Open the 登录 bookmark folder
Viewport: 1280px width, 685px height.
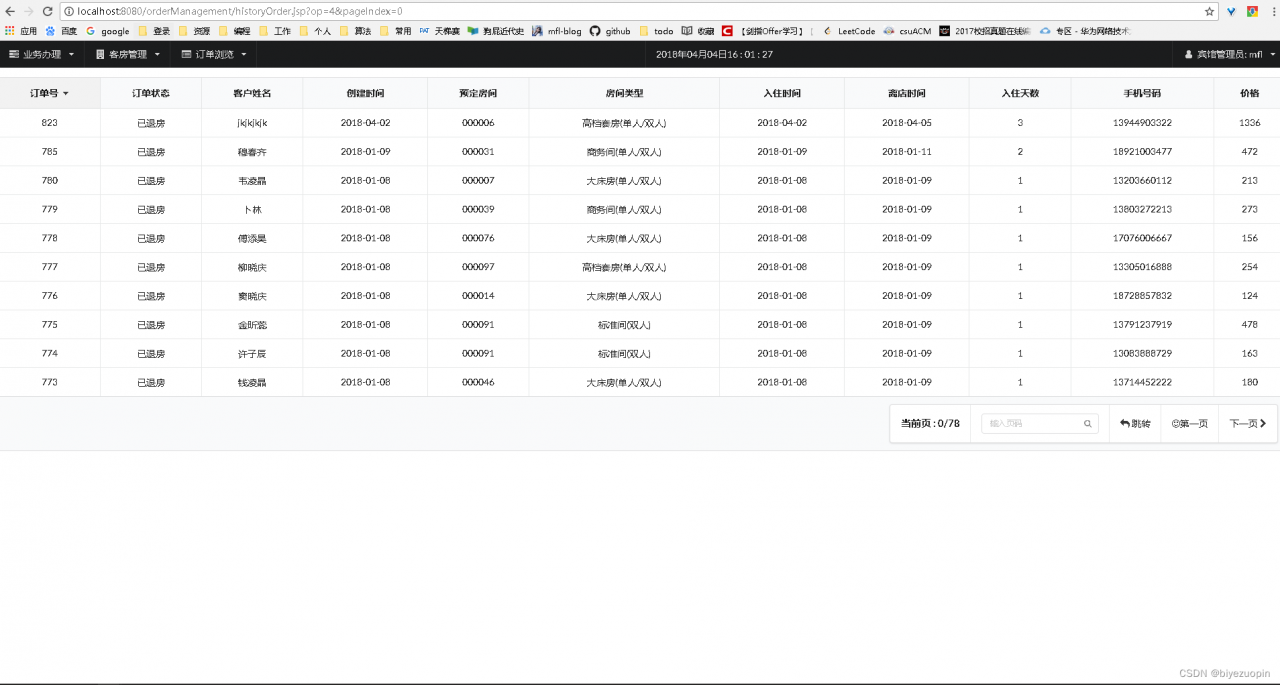[x=154, y=31]
